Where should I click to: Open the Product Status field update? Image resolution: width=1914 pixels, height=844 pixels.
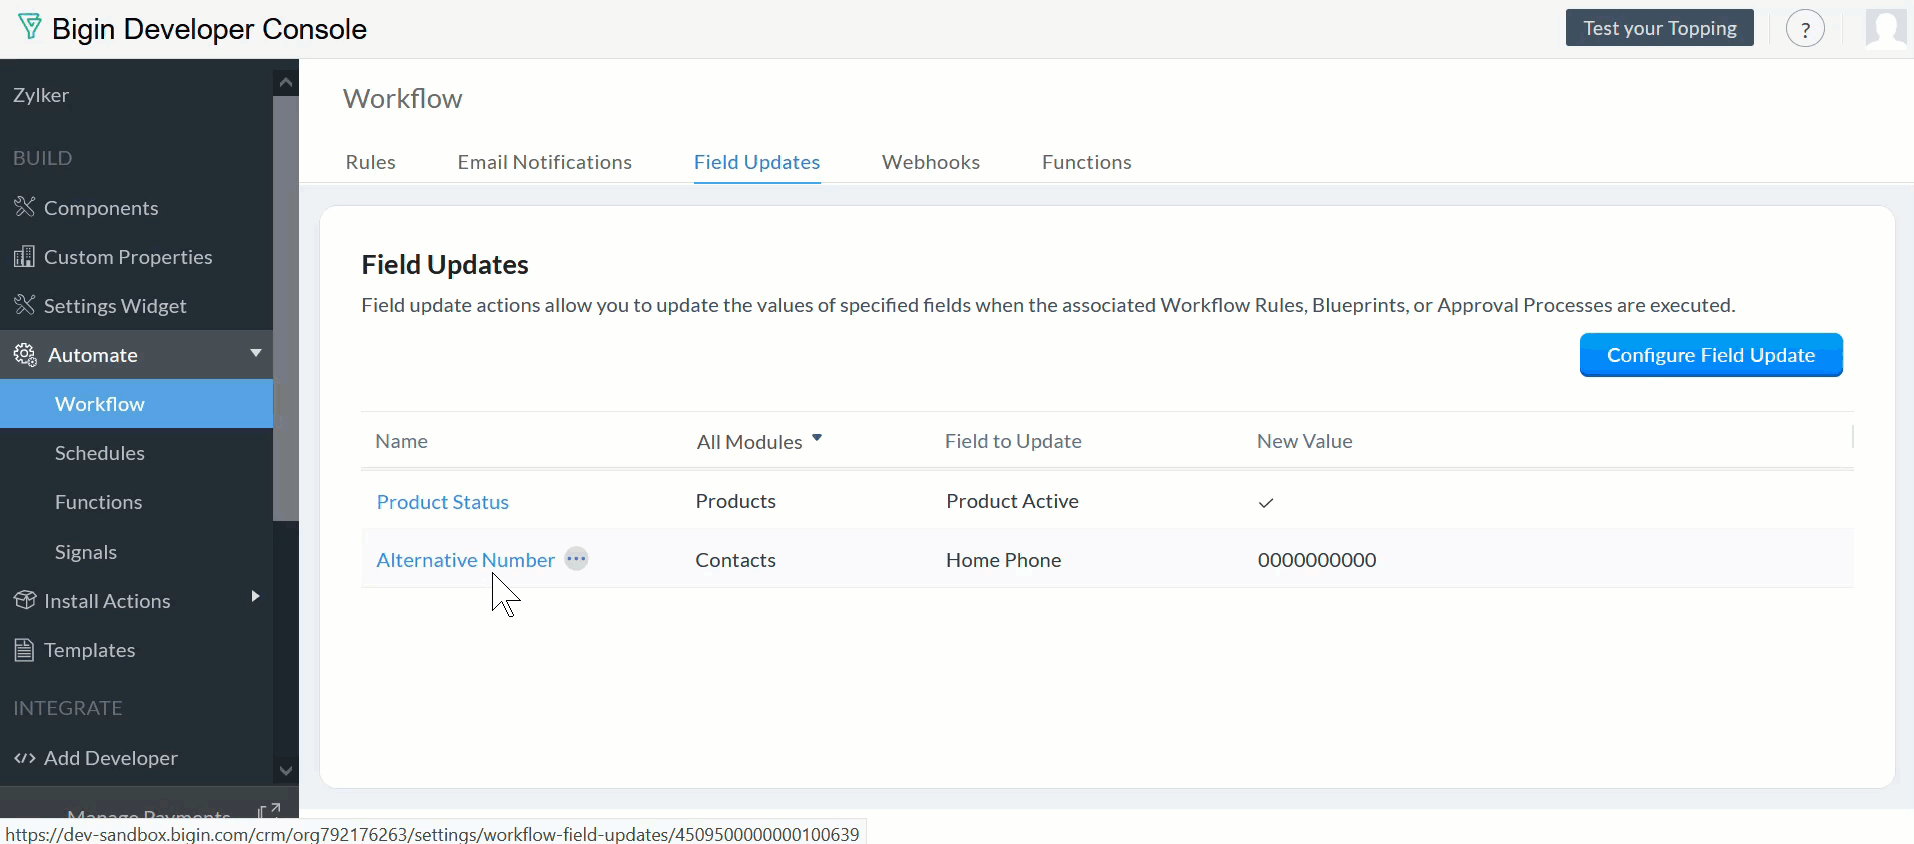click(443, 502)
